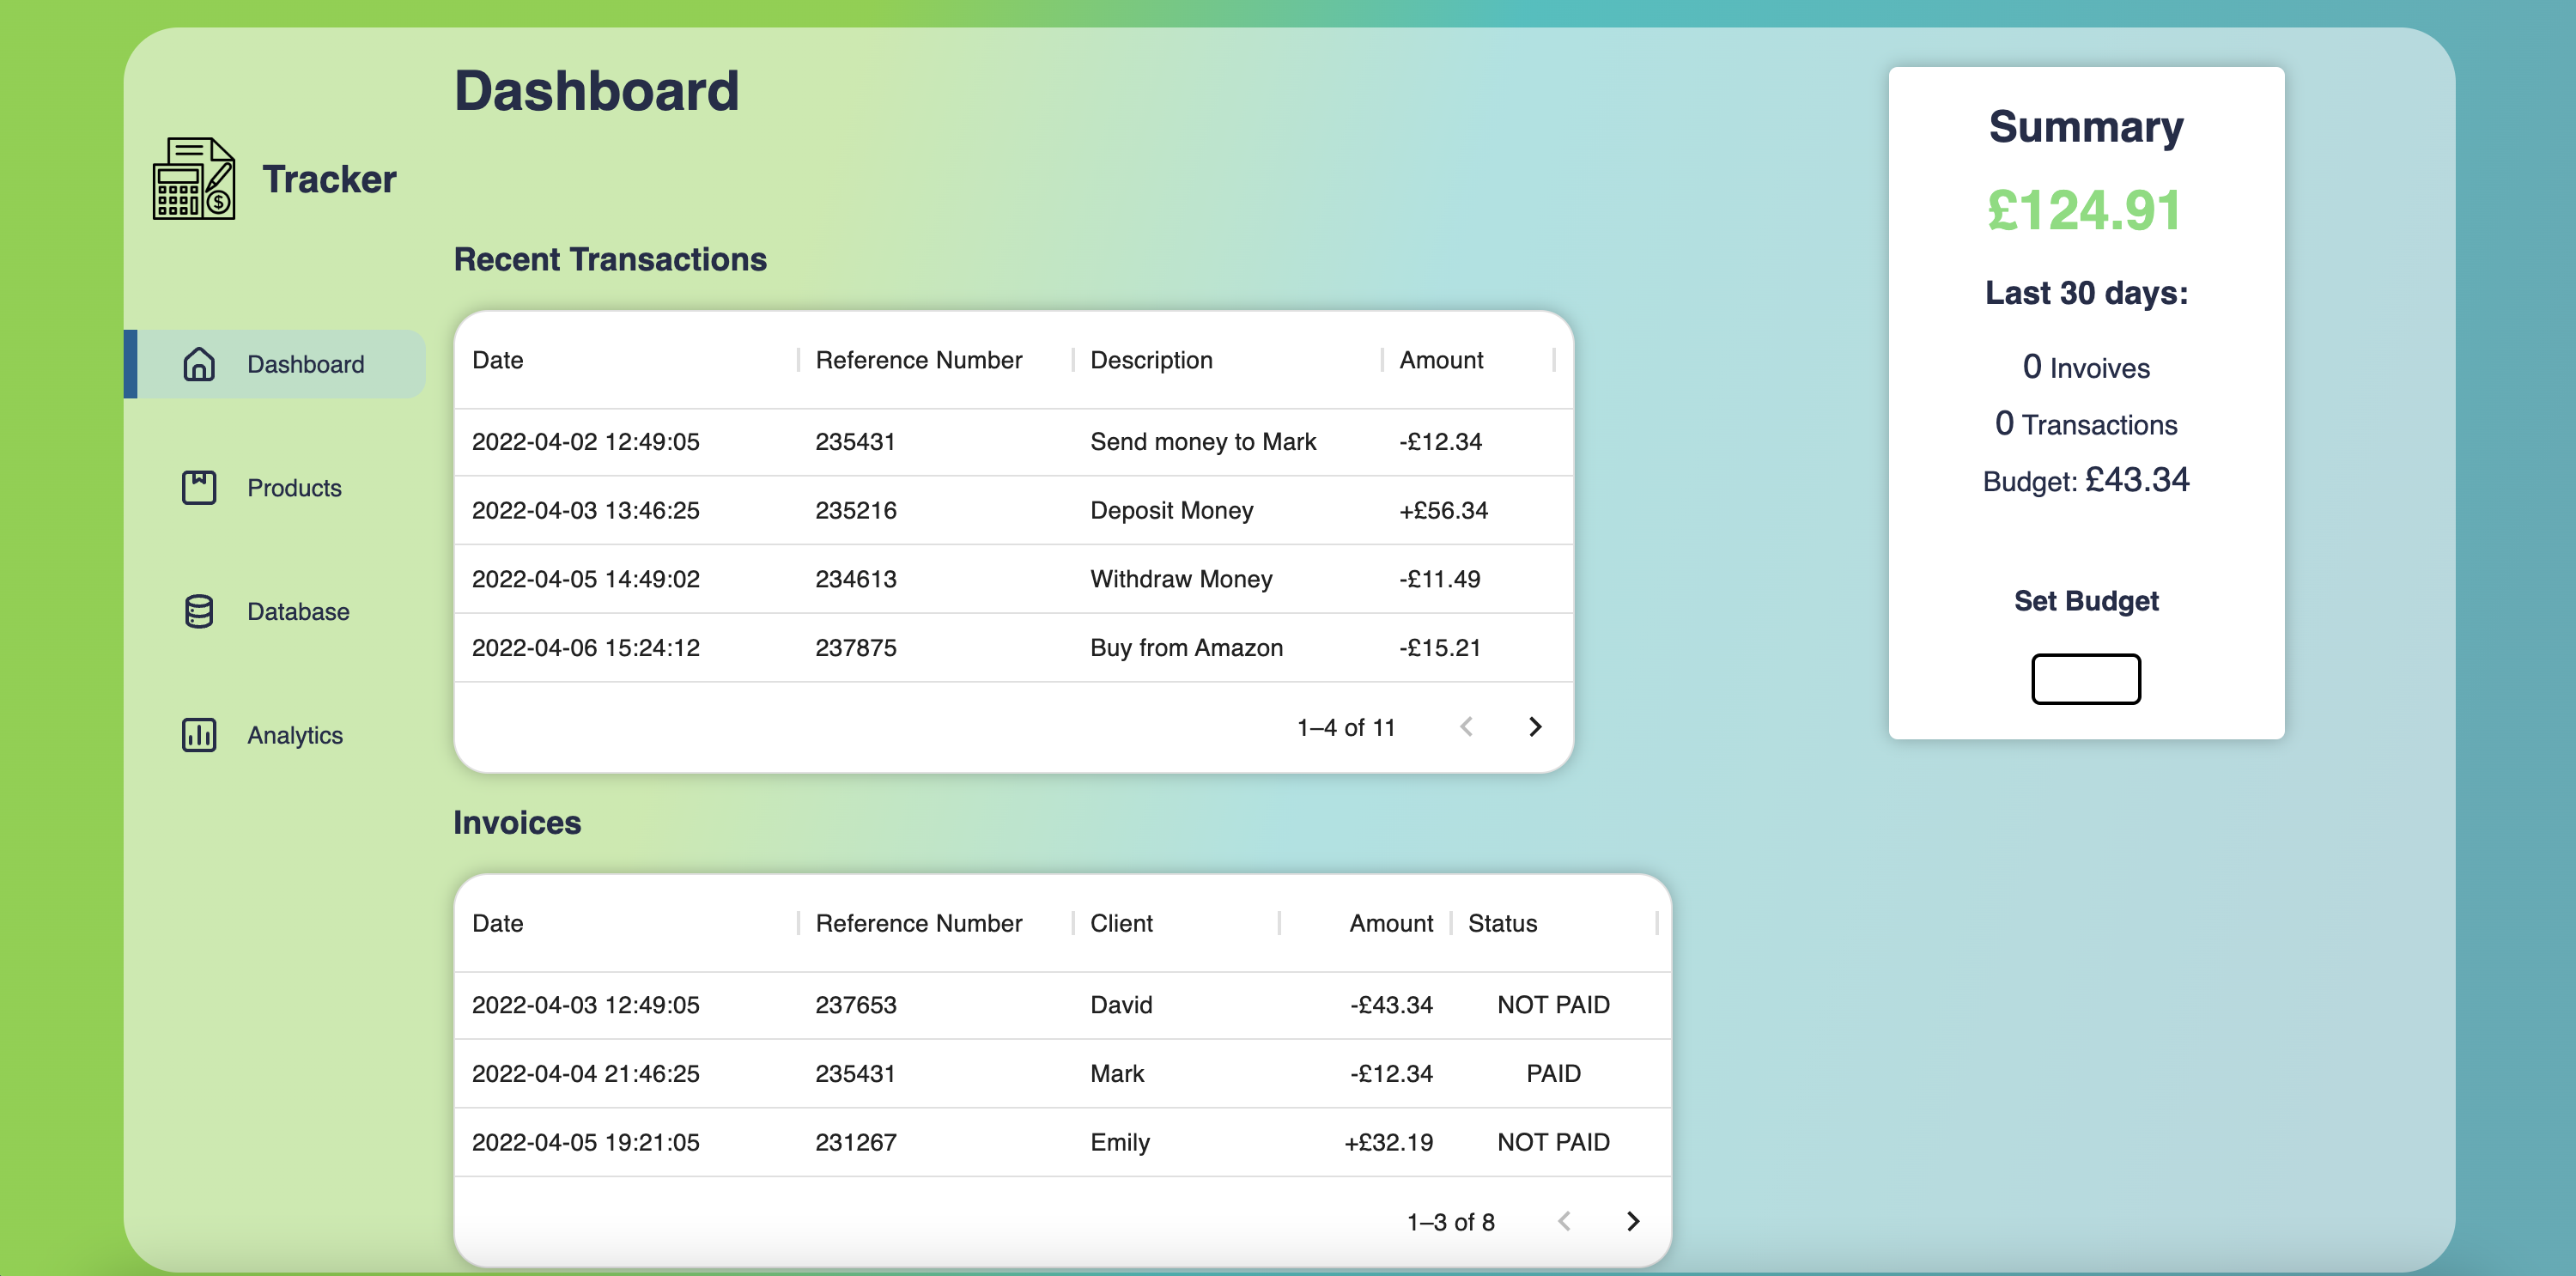The height and width of the screenshot is (1276, 2576).
Task: Sort transactions by Amount column header
Action: tap(1441, 360)
